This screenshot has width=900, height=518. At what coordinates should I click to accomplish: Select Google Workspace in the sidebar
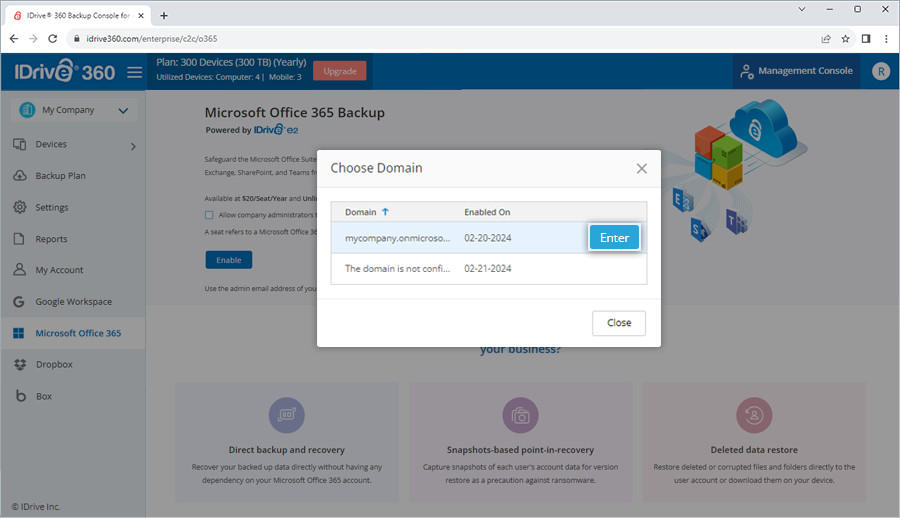click(x=73, y=302)
